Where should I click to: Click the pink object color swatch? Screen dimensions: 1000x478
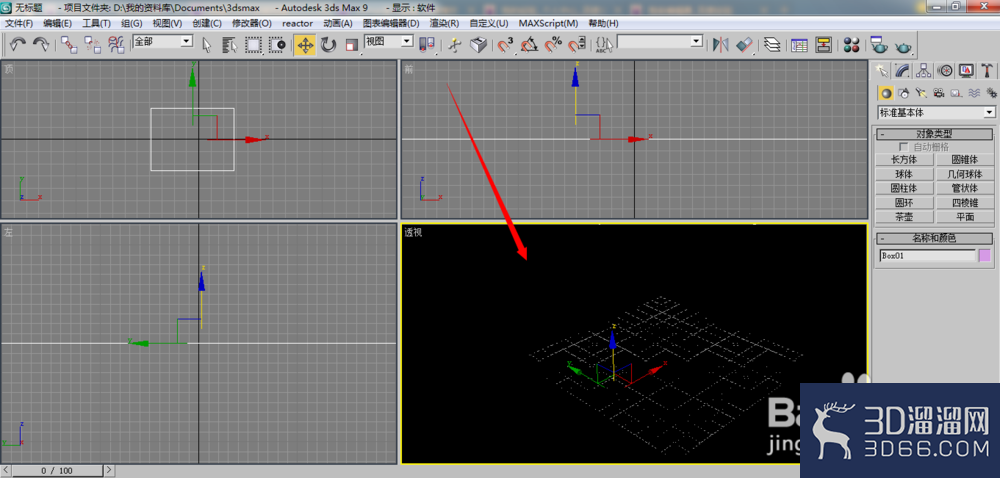click(x=985, y=256)
